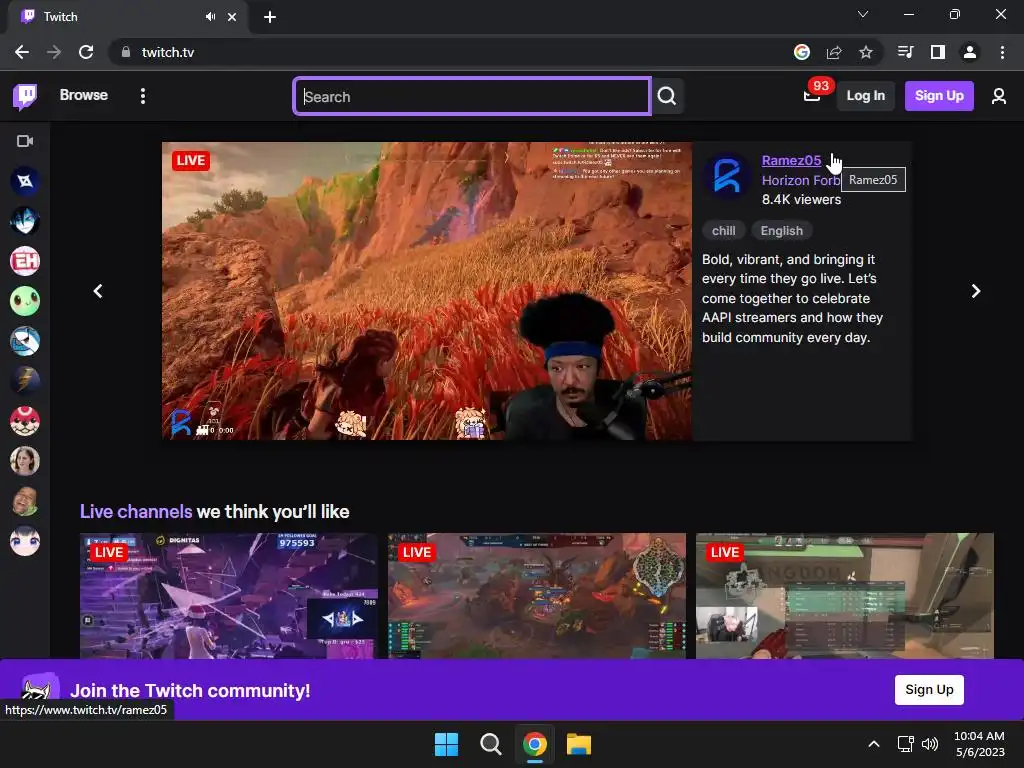Click Sign Up in the purple community banner
This screenshot has width=1024, height=768.
(929, 690)
